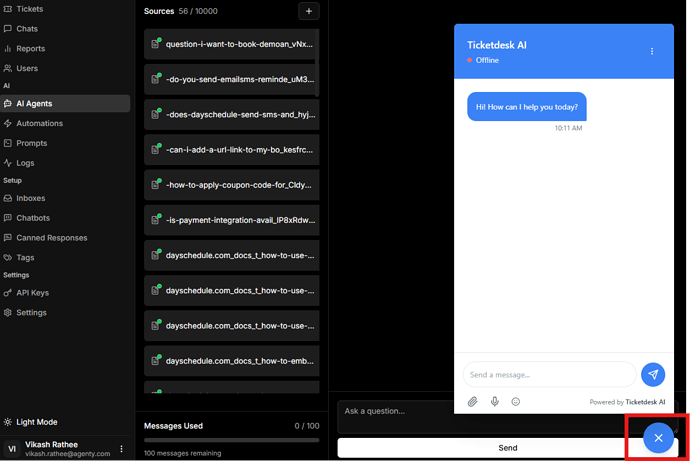The image size is (690, 461).
Task: Send chat message with paper plane button
Action: tap(653, 375)
